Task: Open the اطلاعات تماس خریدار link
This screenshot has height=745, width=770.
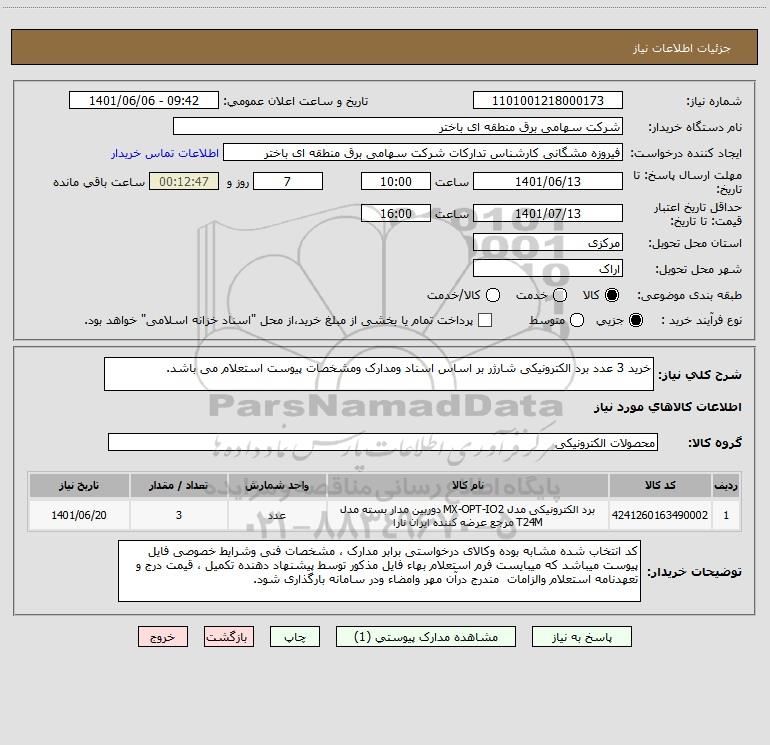Action: coord(165,153)
